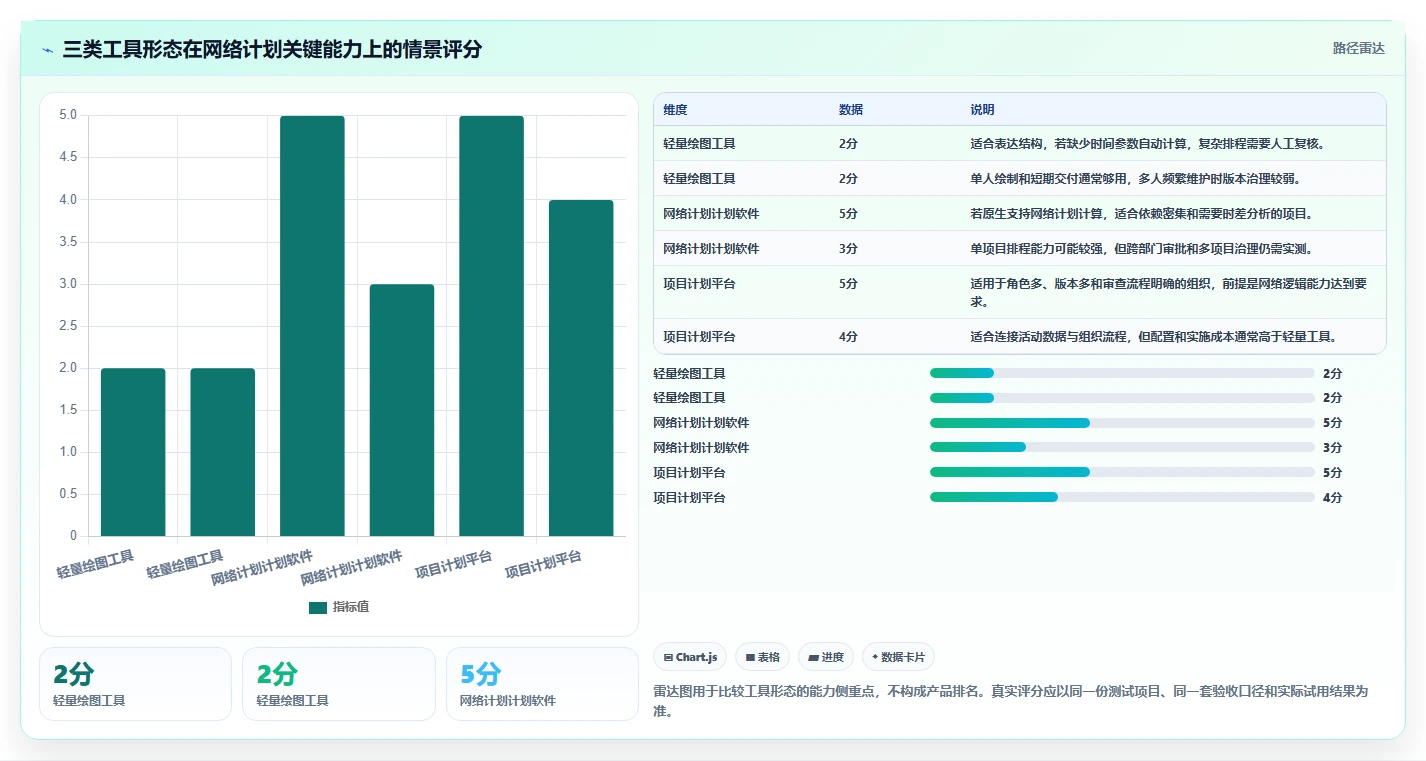Image resolution: width=1426 pixels, height=761 pixels.
Task: Click the 1.5 y-axis tick label
Action: pos(68,410)
